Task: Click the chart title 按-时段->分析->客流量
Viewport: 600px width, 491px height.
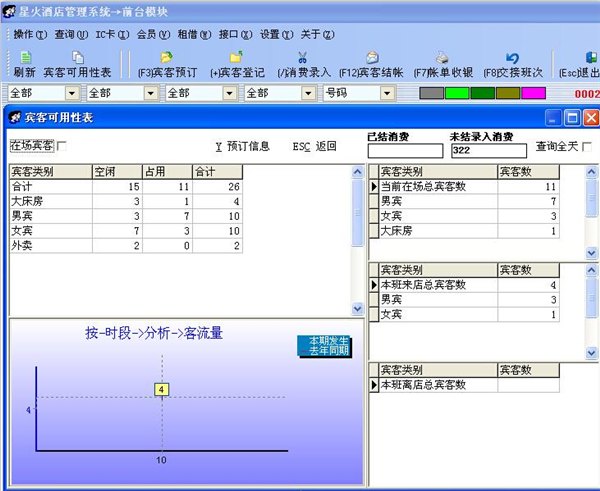Action: (x=154, y=333)
